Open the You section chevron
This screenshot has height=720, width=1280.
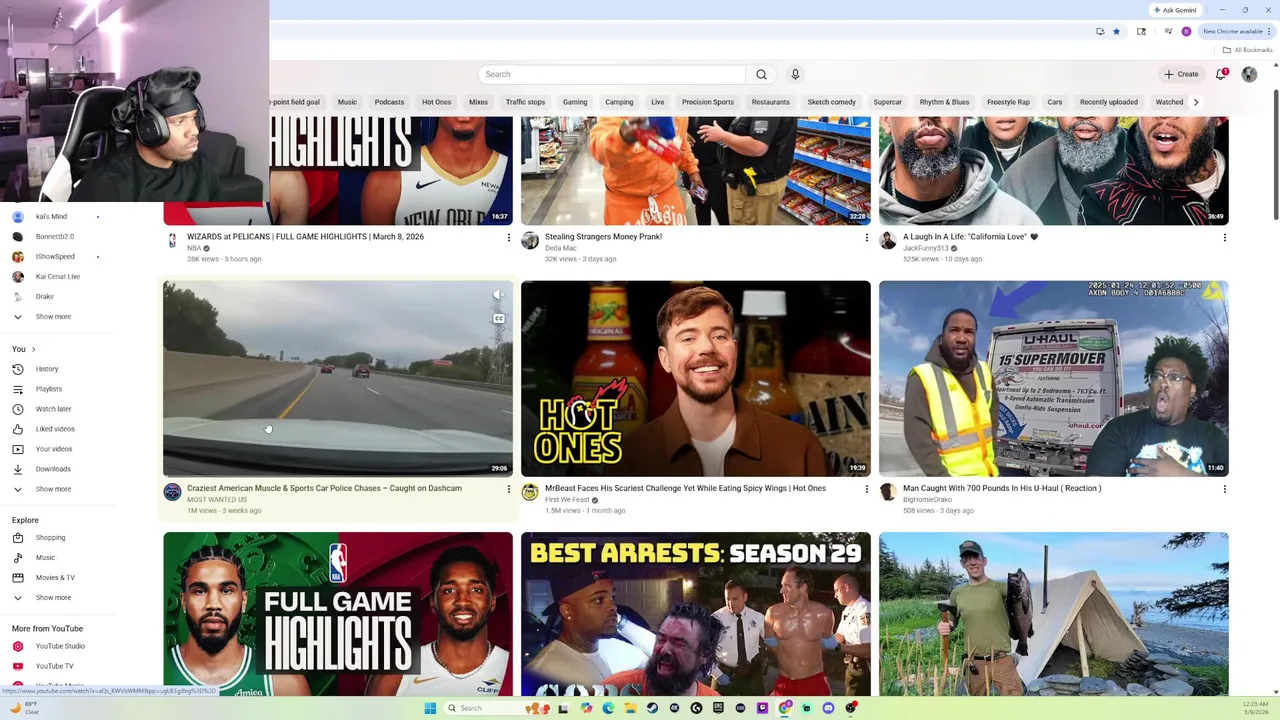point(33,349)
